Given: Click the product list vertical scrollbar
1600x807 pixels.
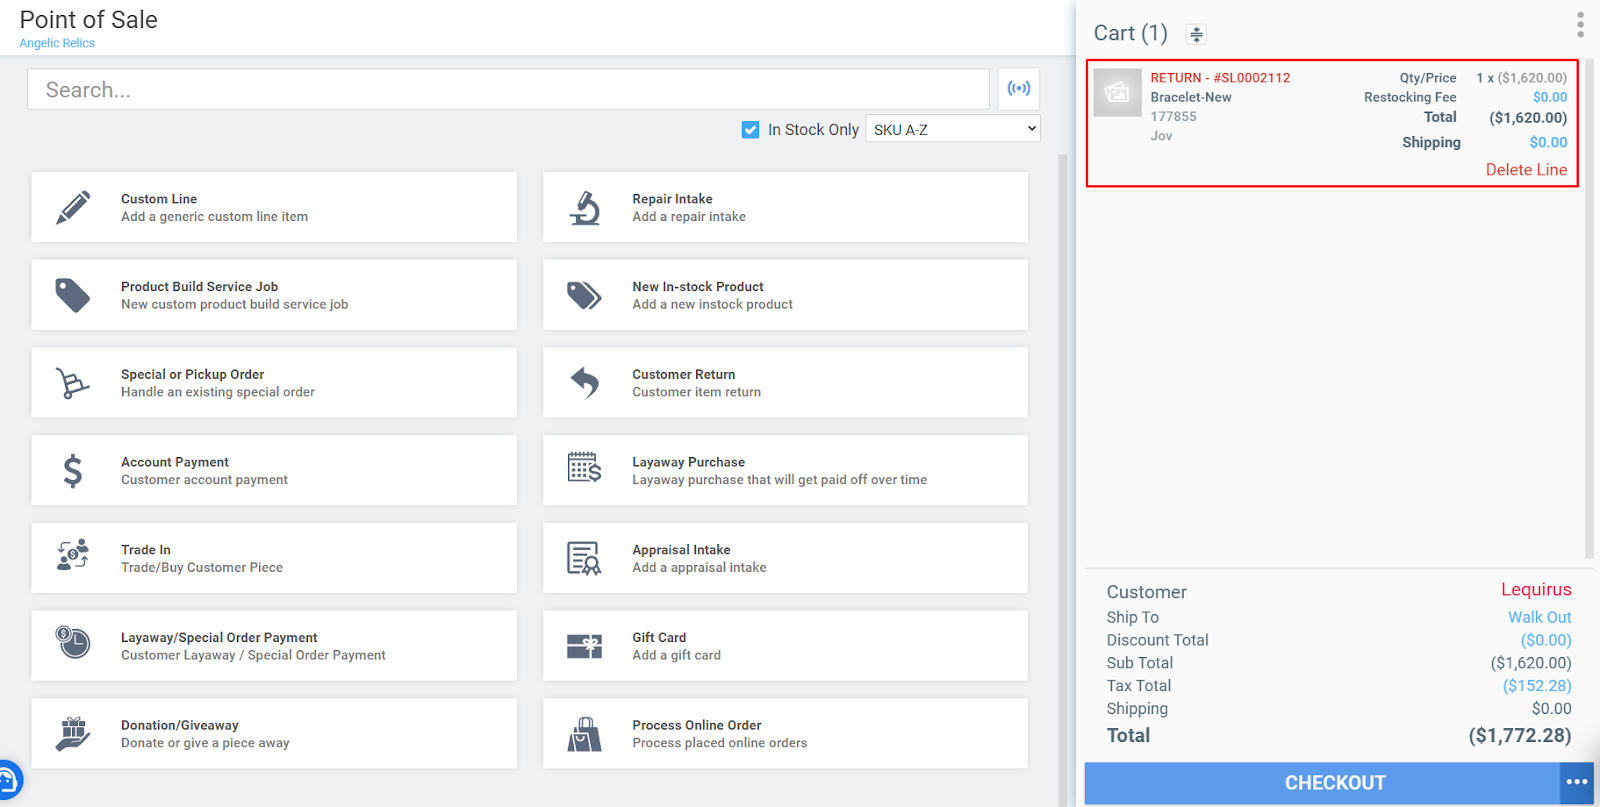Looking at the screenshot, I should (x=1063, y=480).
